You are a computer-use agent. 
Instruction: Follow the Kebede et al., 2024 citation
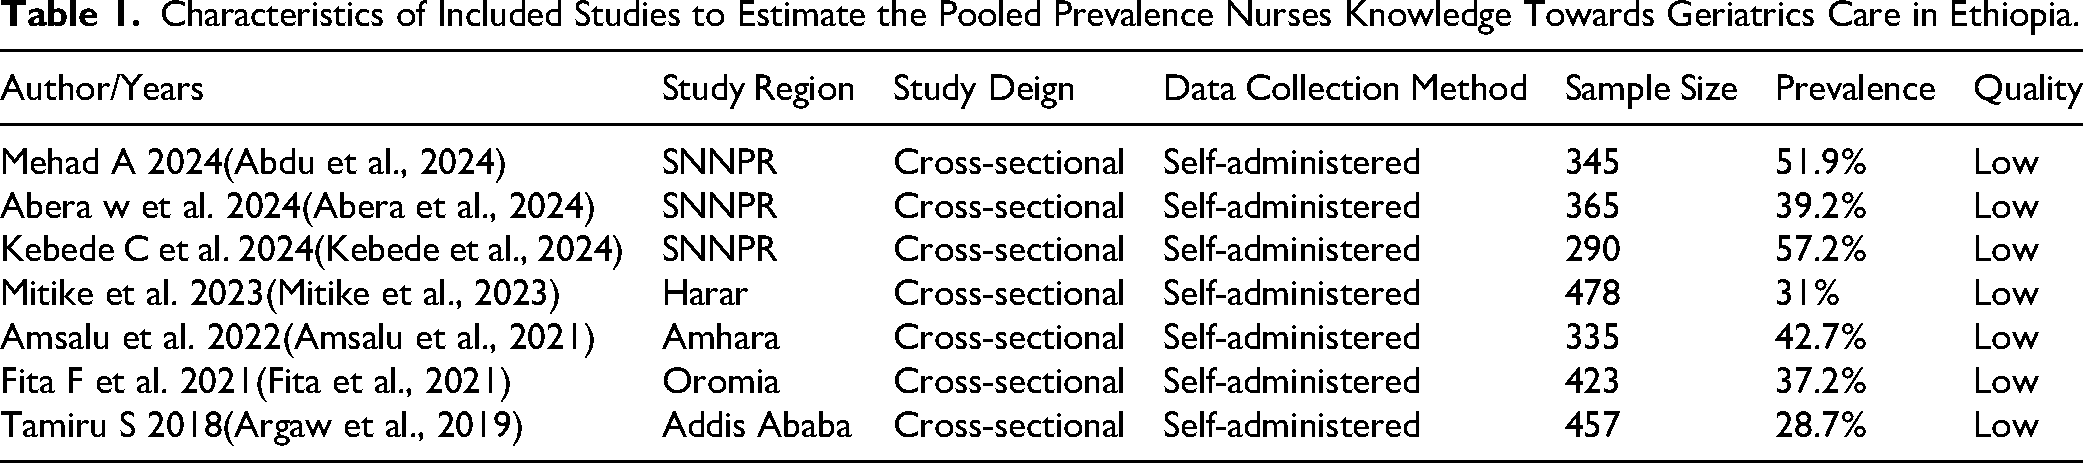[472, 250]
